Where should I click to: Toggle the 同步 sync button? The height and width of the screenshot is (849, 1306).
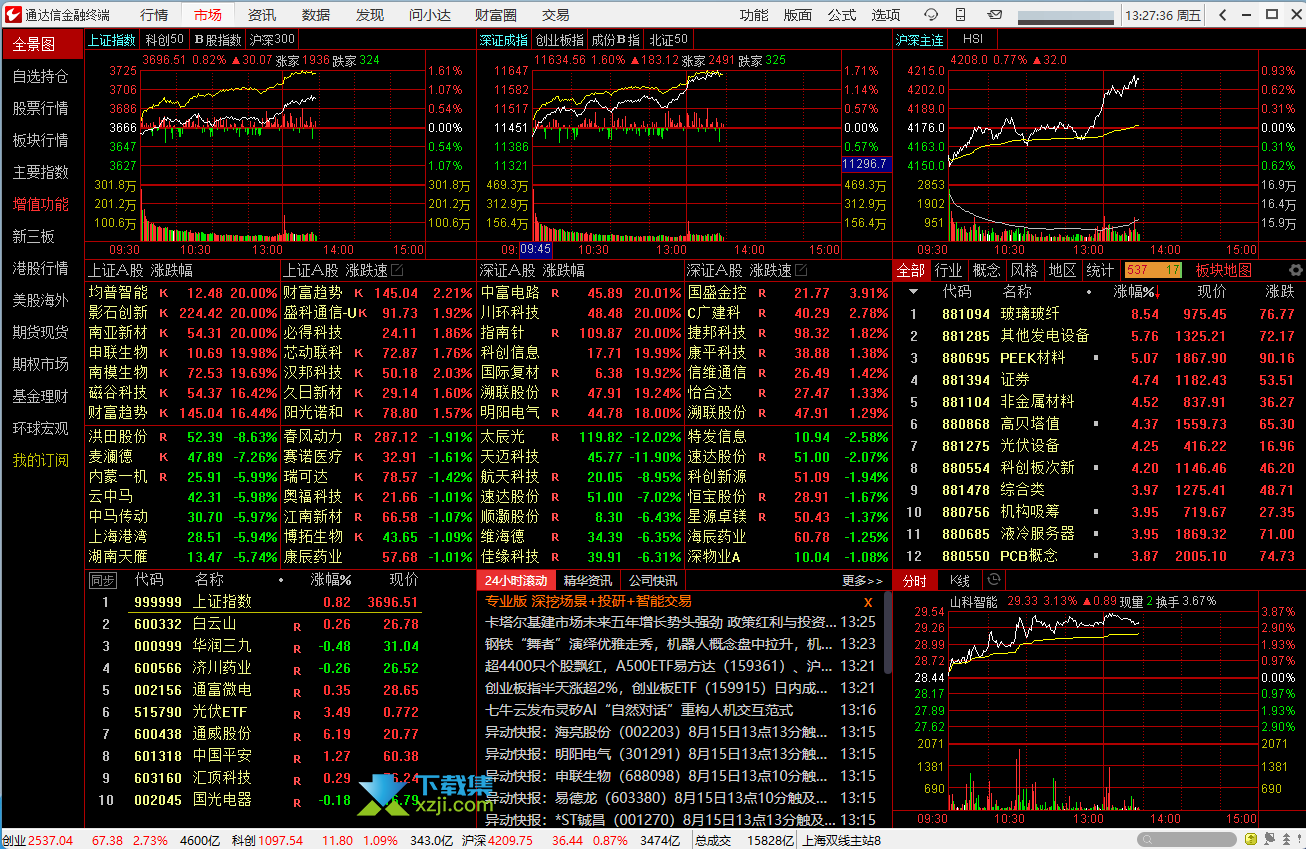102,580
